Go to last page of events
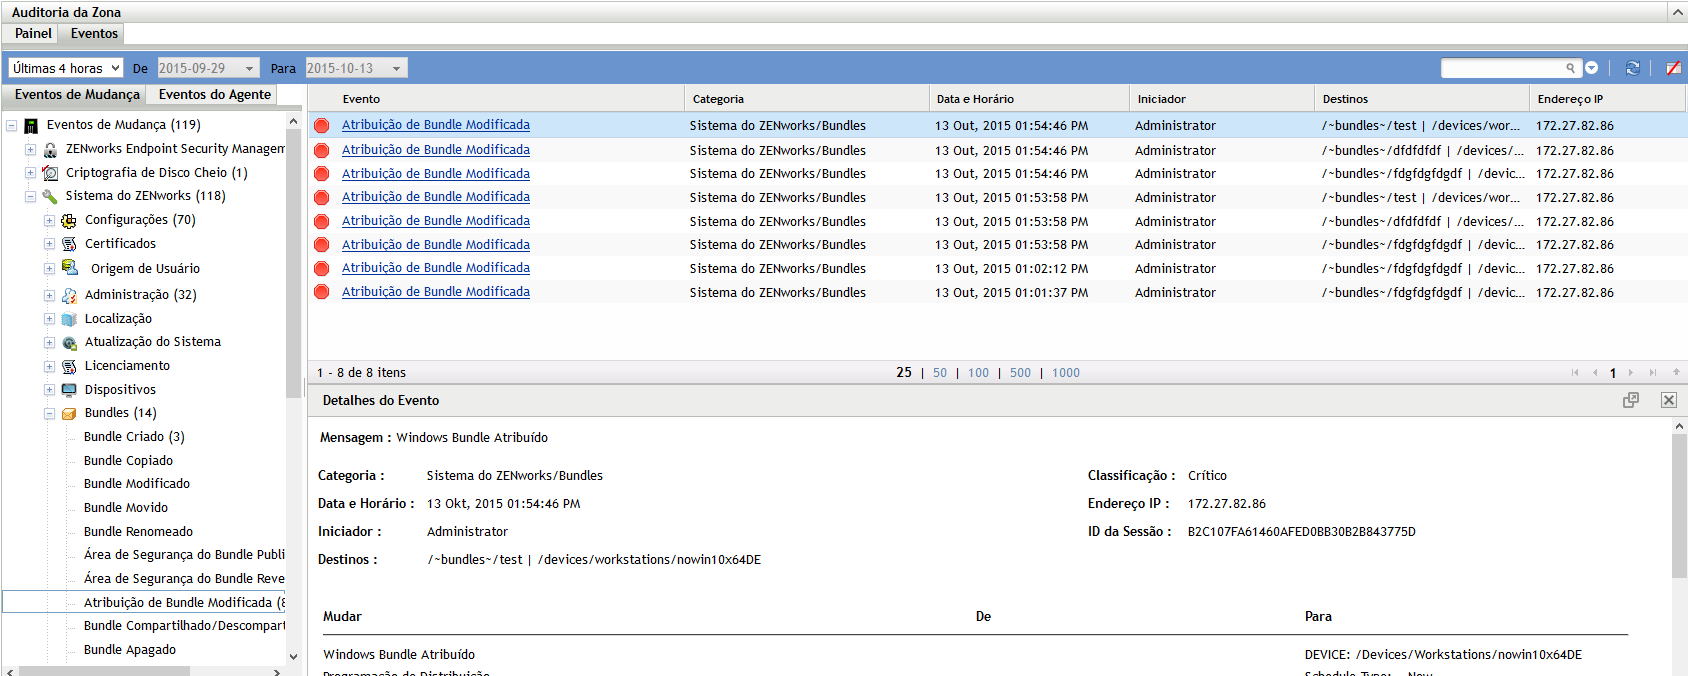Image resolution: width=1688 pixels, height=676 pixels. tap(1653, 373)
